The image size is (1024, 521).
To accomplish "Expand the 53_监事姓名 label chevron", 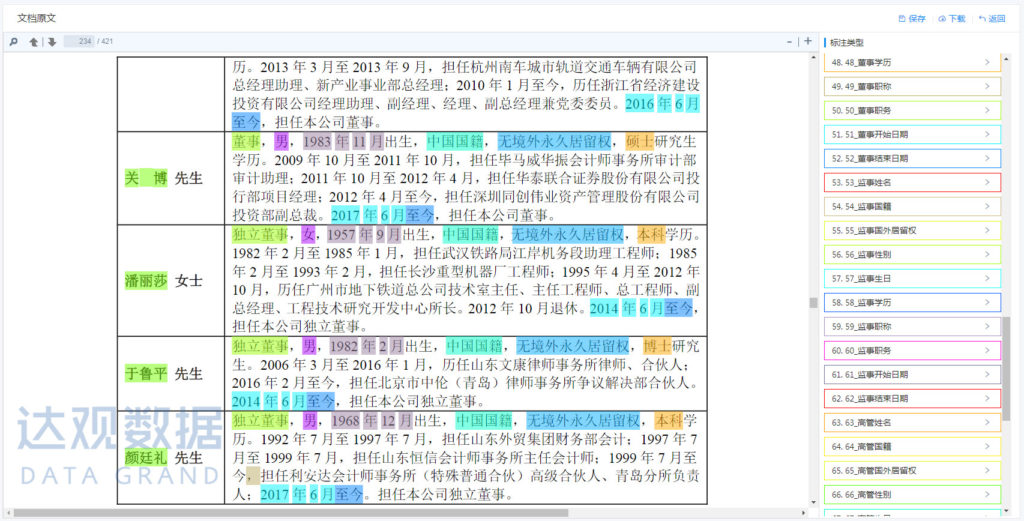I will (x=987, y=183).
